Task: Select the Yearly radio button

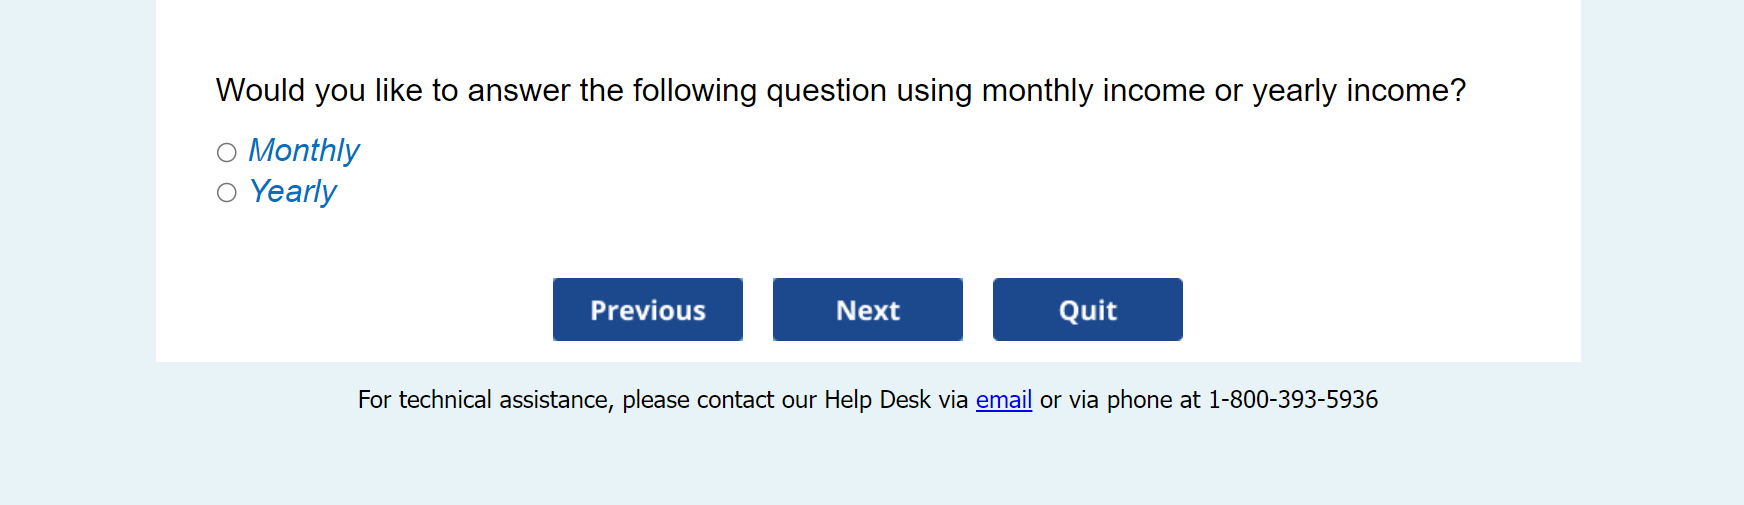Action: coord(227,192)
